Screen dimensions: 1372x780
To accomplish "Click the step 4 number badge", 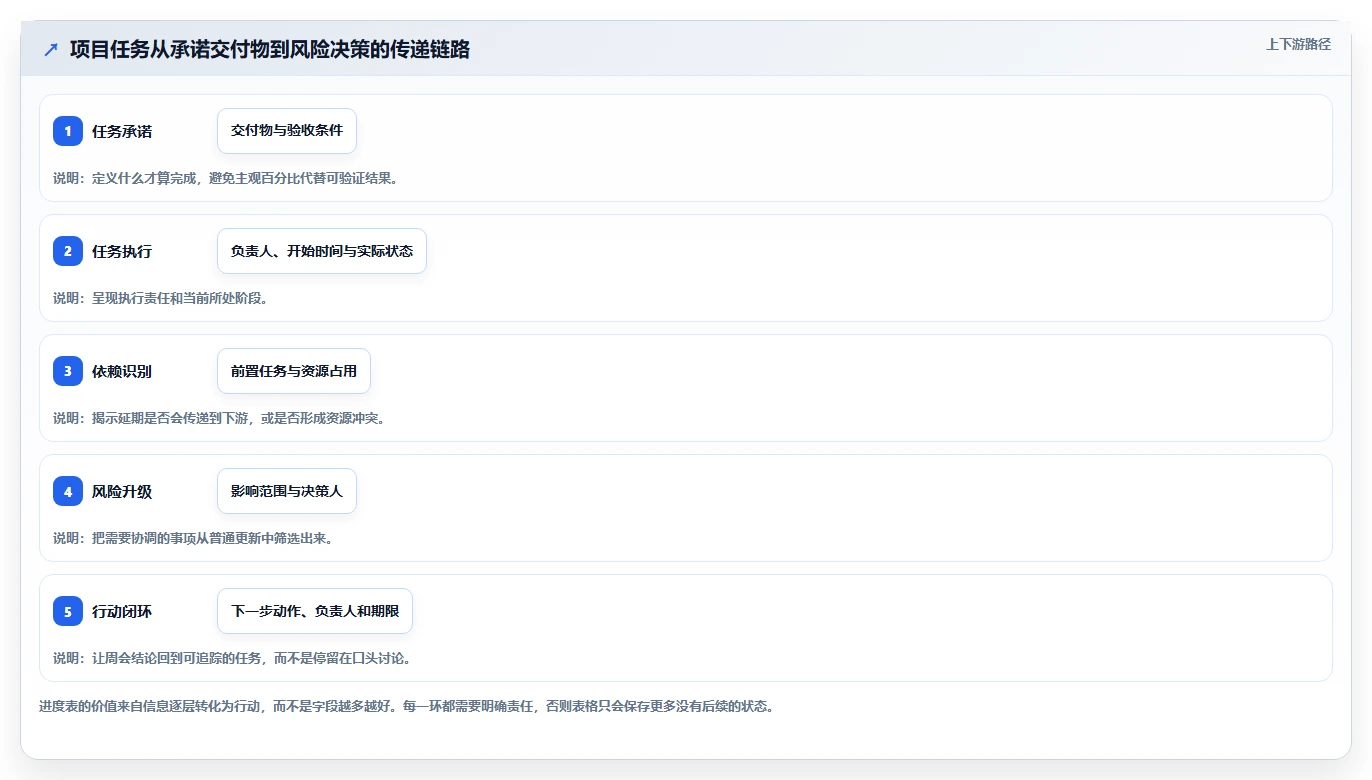I will [x=68, y=491].
